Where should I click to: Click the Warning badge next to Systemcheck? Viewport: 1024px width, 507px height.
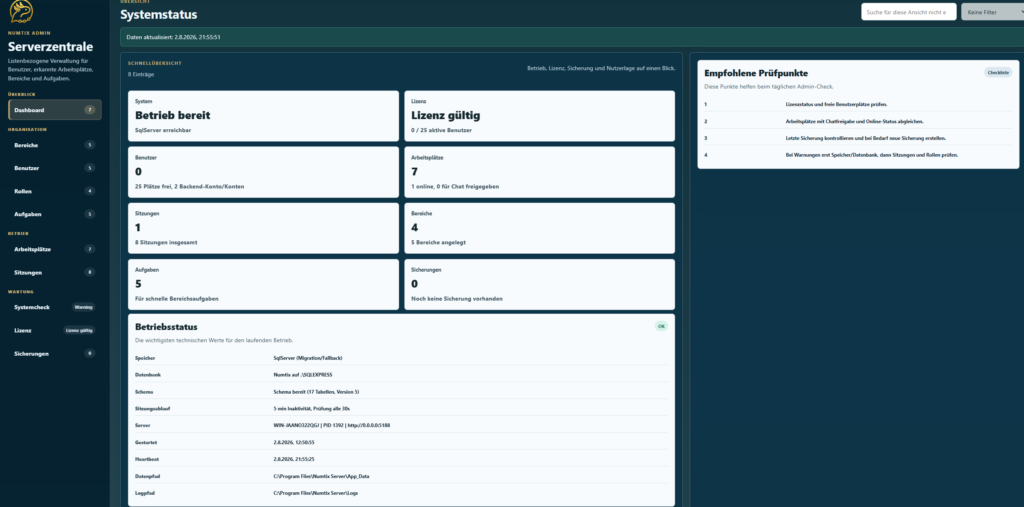click(83, 307)
